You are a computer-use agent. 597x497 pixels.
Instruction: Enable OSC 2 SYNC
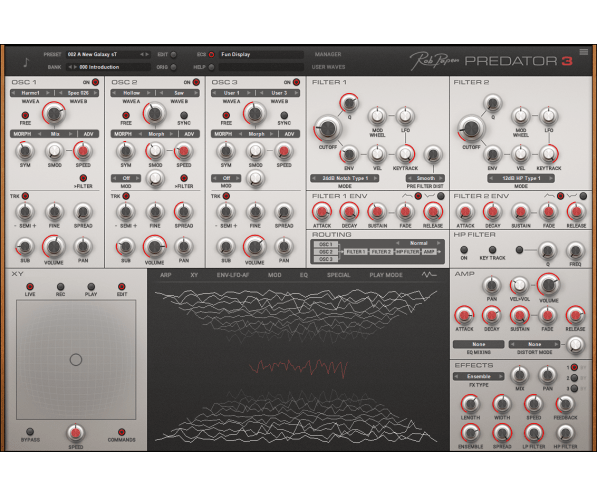point(184,115)
